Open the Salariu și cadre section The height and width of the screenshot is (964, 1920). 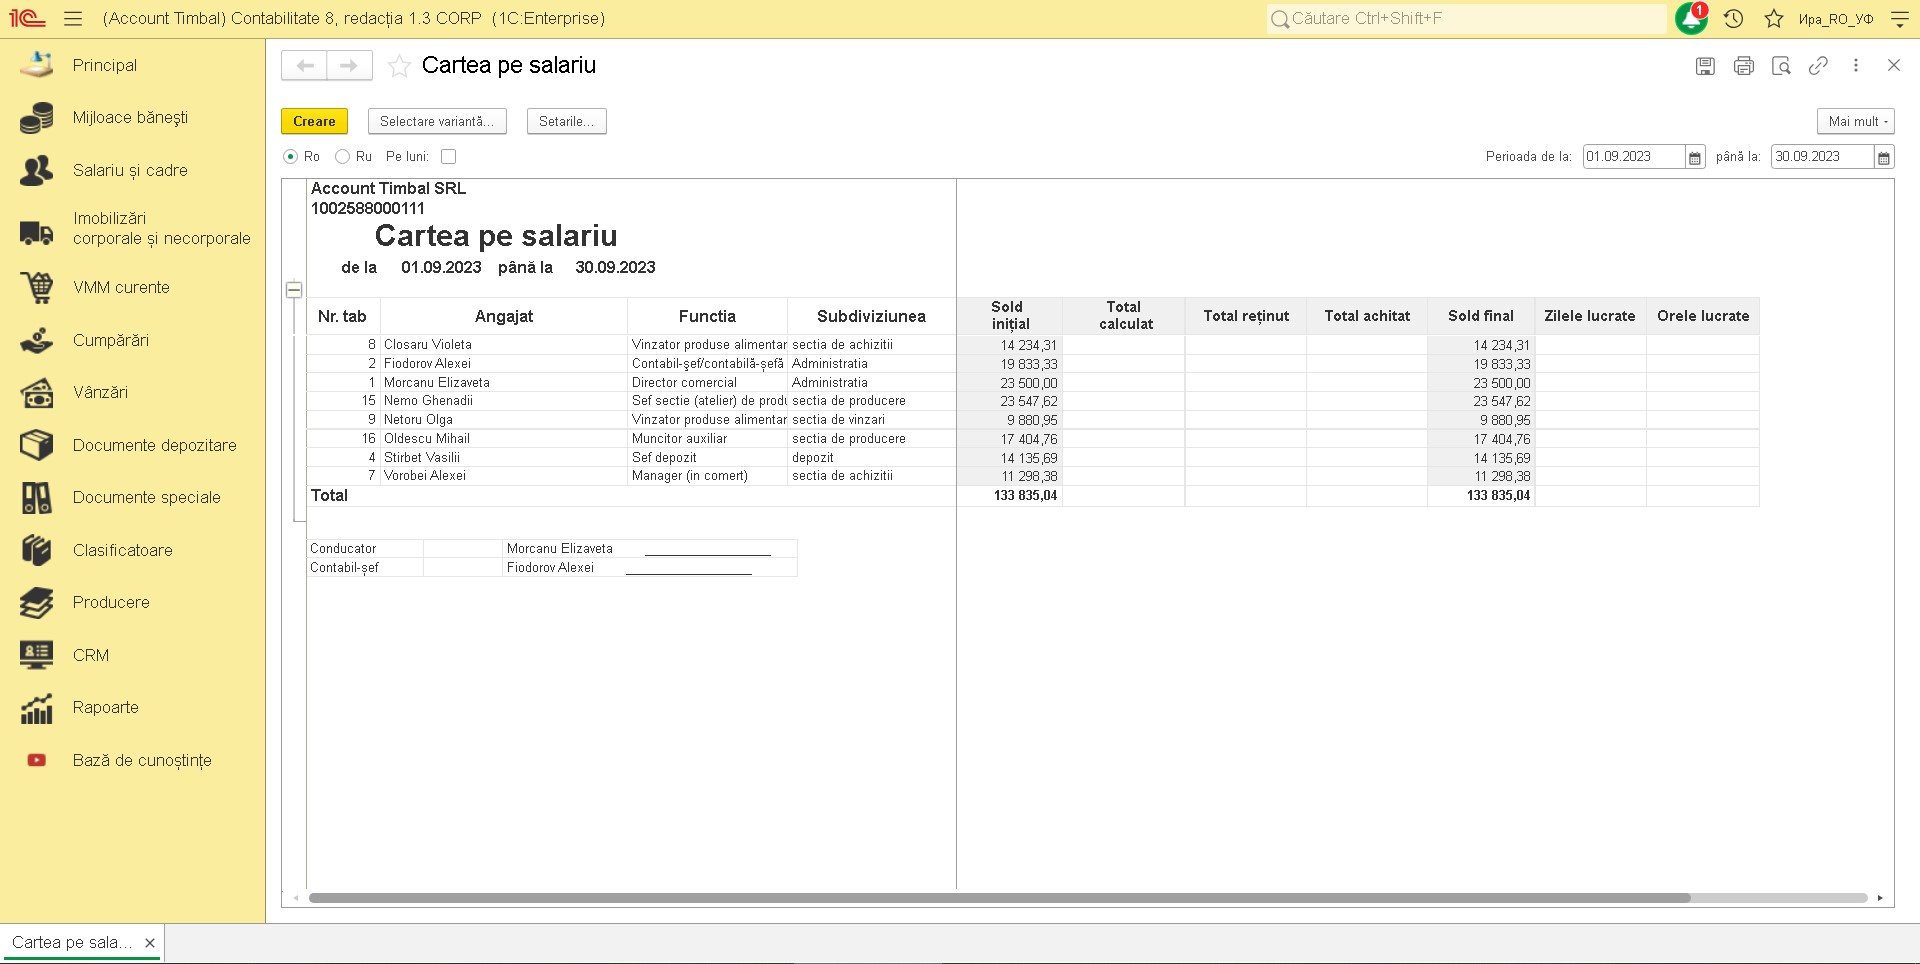130,171
